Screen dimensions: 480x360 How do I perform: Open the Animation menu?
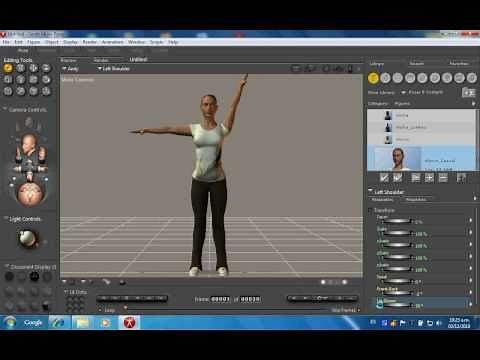tap(112, 42)
